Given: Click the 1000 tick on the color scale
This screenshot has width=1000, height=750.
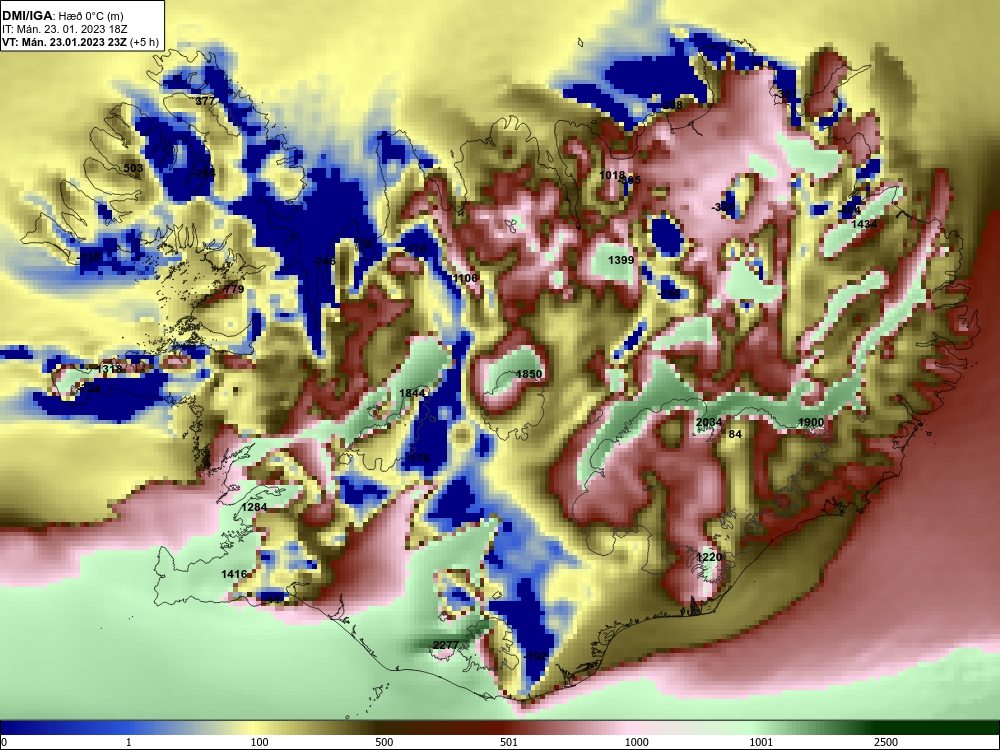Looking at the screenshot, I should click(636, 742).
